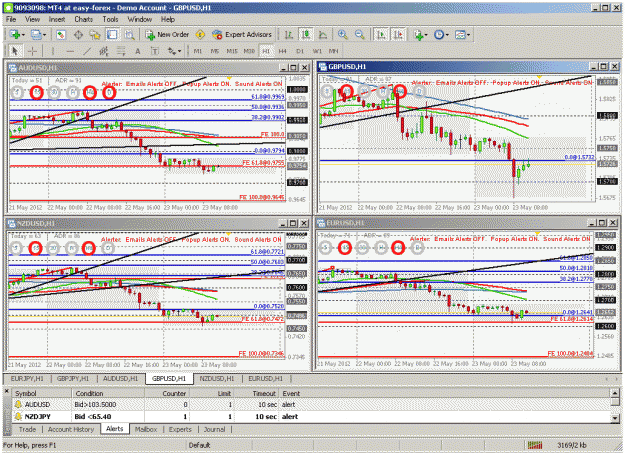This screenshot has height=453, width=625.
Task: Click alerts list scroll-down arrow
Action: point(615,418)
